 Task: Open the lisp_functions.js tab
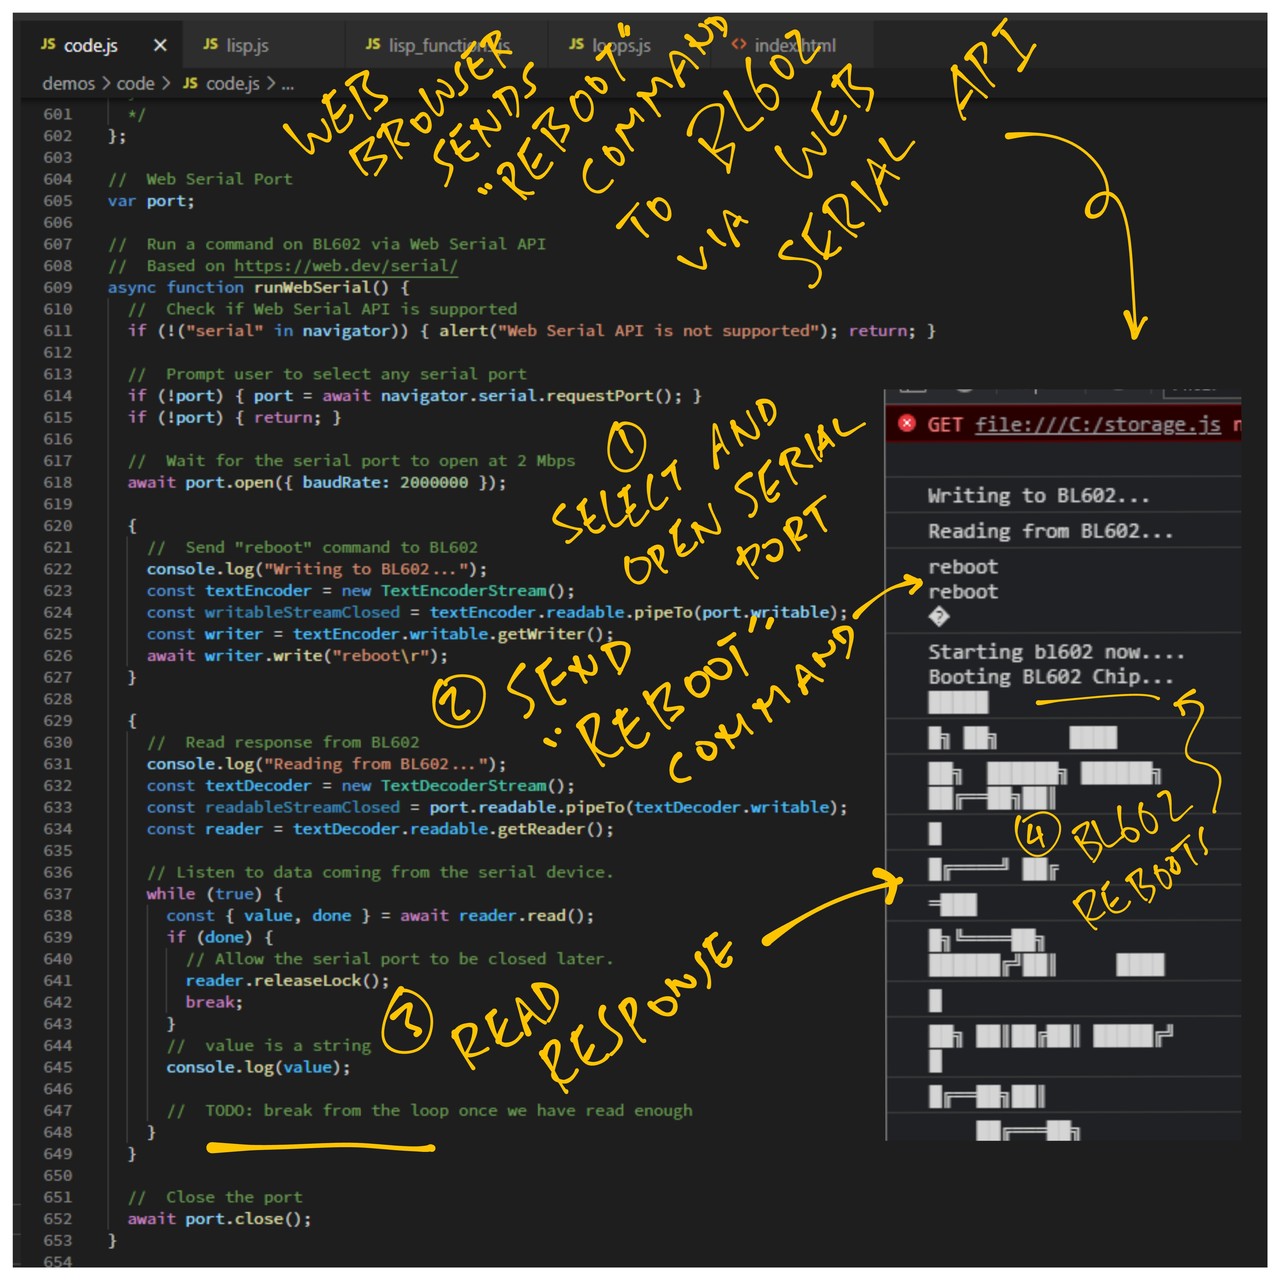(448, 46)
